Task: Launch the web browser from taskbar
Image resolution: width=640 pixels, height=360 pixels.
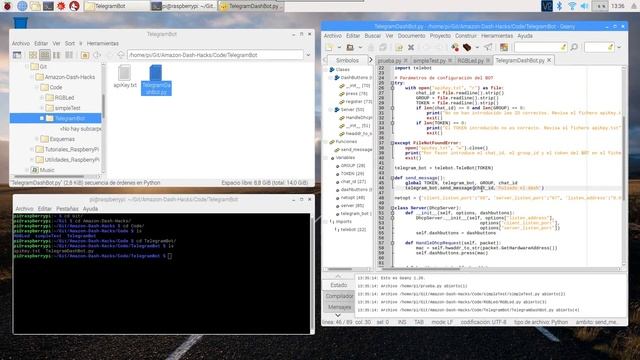Action: [x=22, y=6]
